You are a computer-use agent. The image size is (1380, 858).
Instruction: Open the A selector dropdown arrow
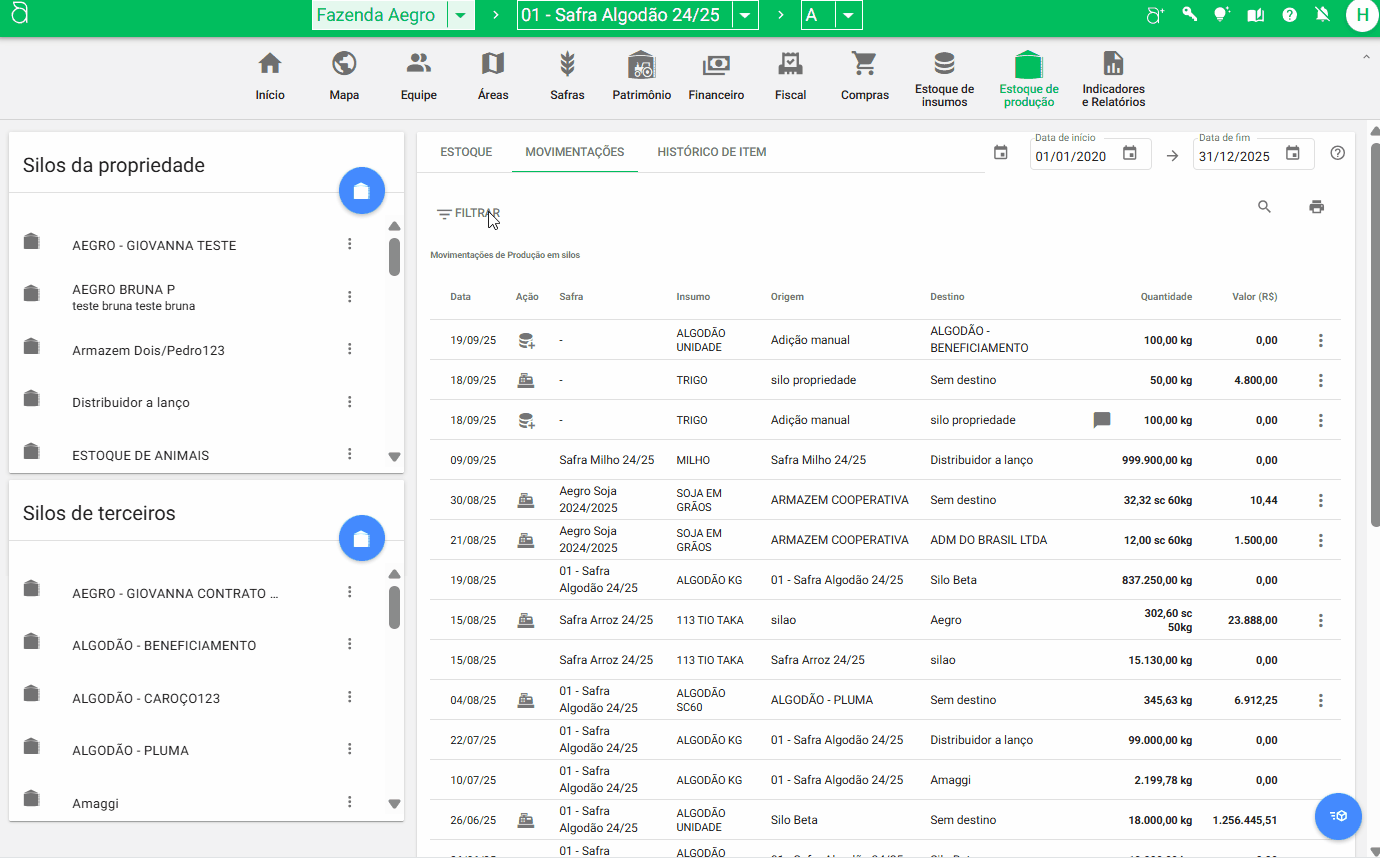tap(848, 16)
